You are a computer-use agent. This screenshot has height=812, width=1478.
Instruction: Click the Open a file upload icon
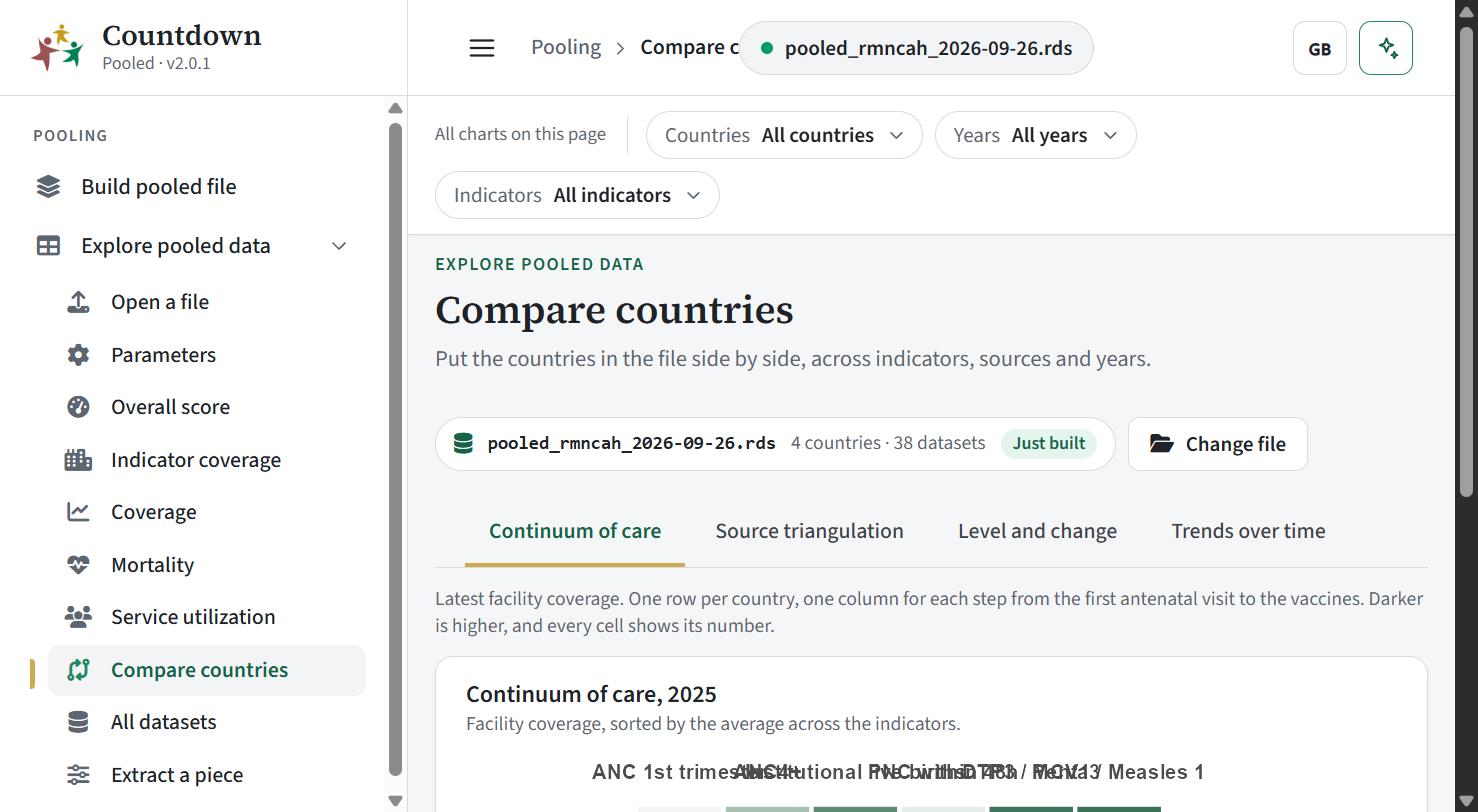78,302
